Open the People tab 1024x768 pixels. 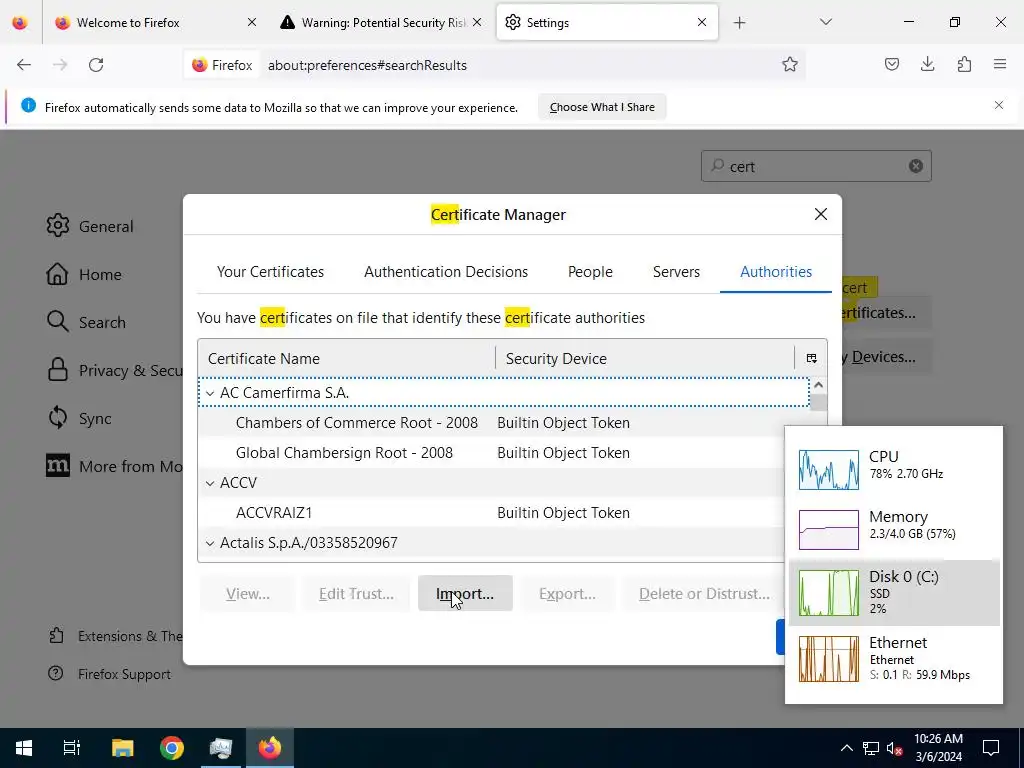point(590,272)
